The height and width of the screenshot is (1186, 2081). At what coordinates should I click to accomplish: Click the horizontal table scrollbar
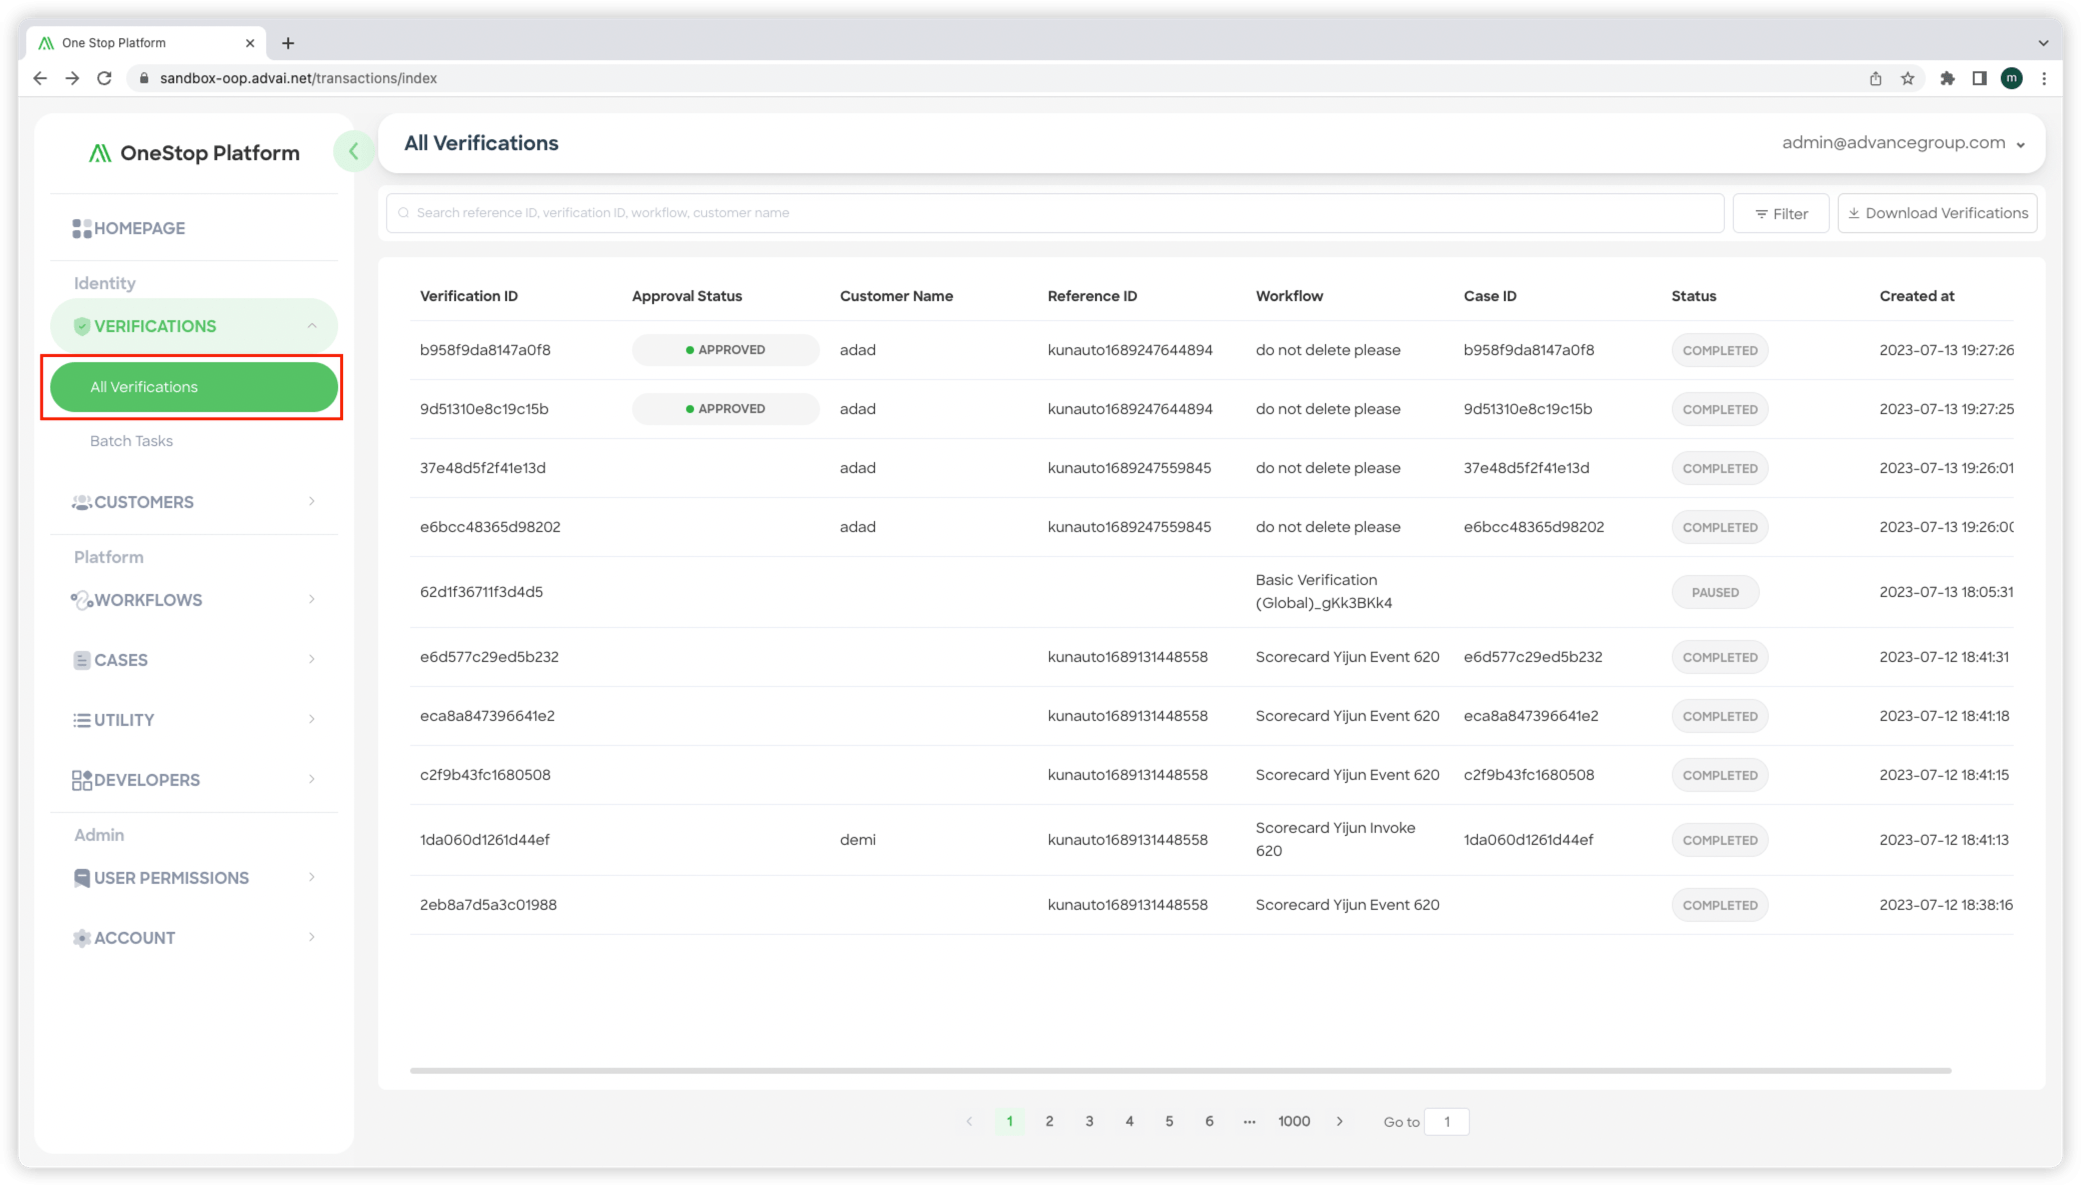pyautogui.click(x=1180, y=1070)
